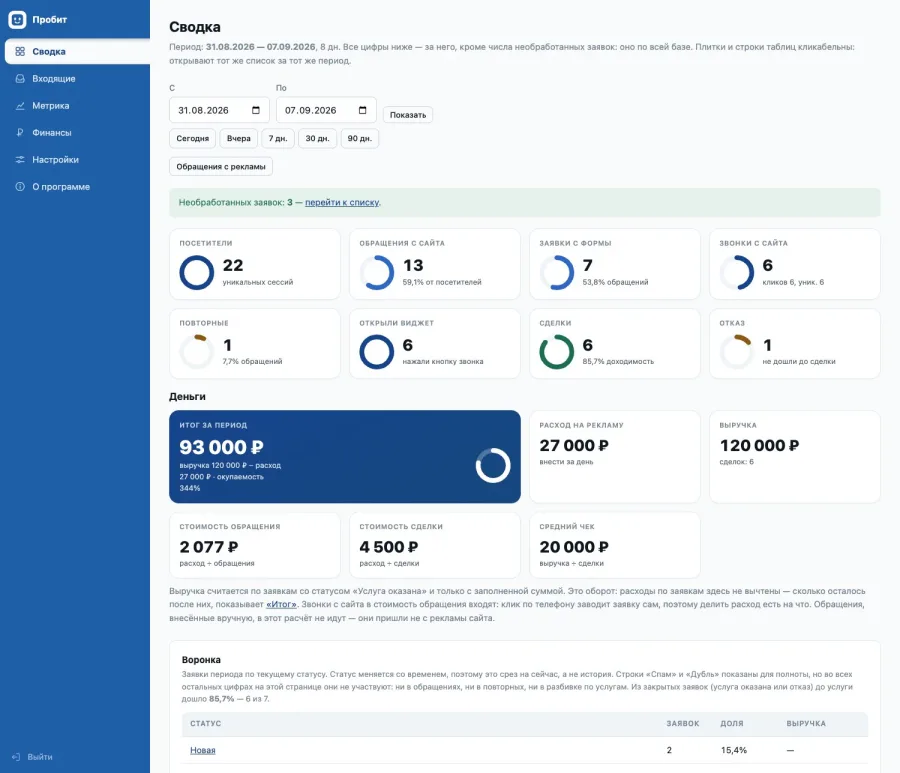This screenshot has height=773, width=900.
Task: Click the end date field 07.09.2026
Action: [326, 110]
